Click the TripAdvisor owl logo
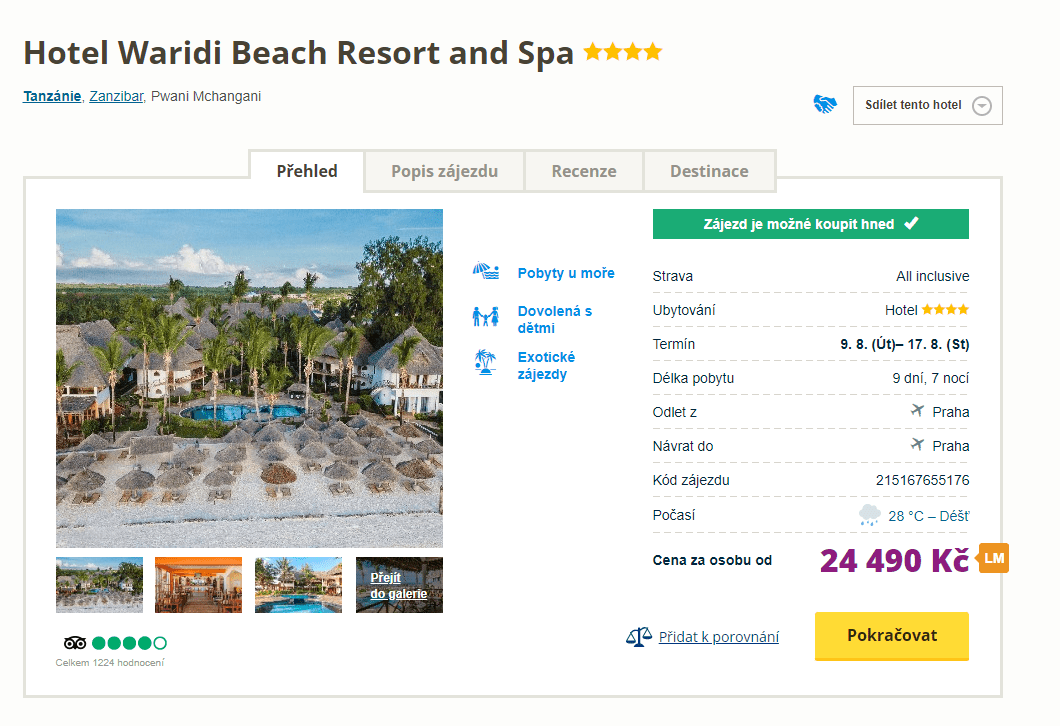This screenshot has height=726, width=1060. point(75,643)
